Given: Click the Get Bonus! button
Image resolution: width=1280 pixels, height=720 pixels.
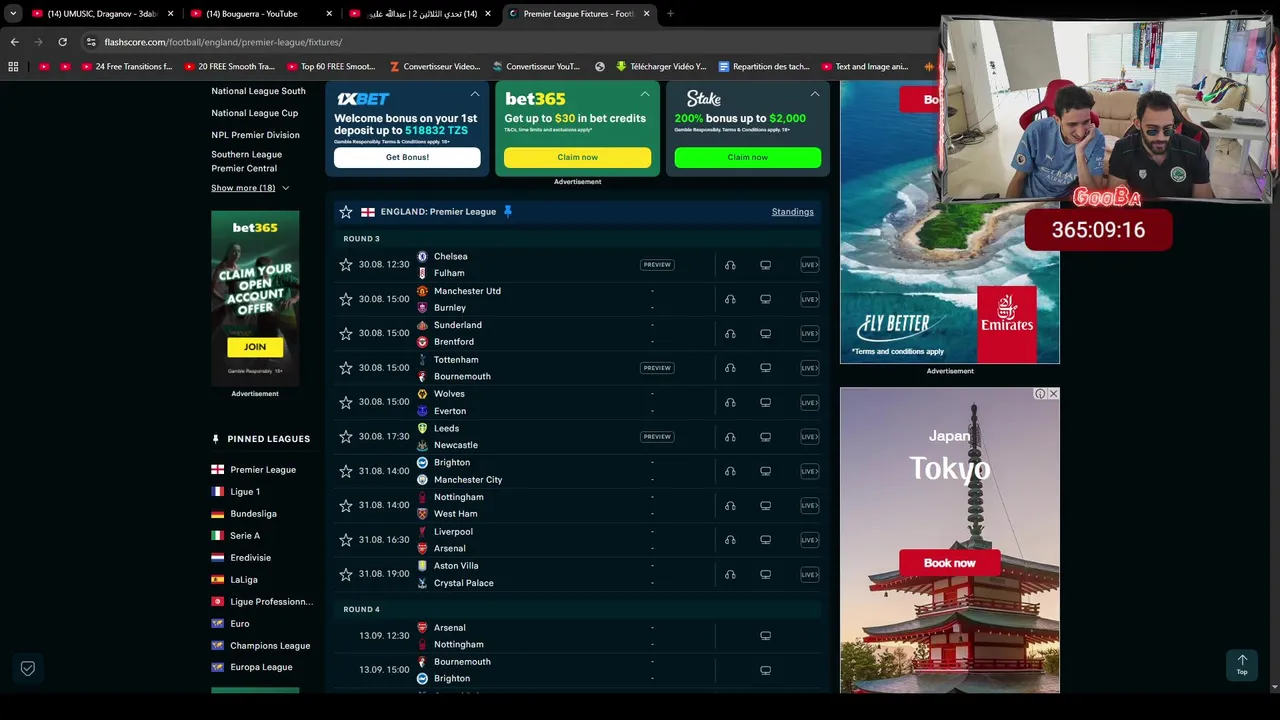Looking at the screenshot, I should click(x=407, y=157).
